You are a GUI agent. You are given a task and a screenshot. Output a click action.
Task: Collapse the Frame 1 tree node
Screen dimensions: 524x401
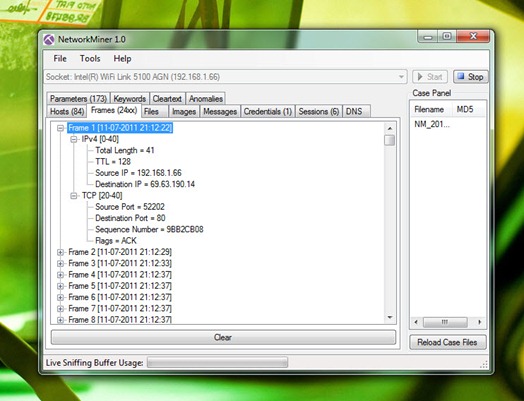coord(60,128)
